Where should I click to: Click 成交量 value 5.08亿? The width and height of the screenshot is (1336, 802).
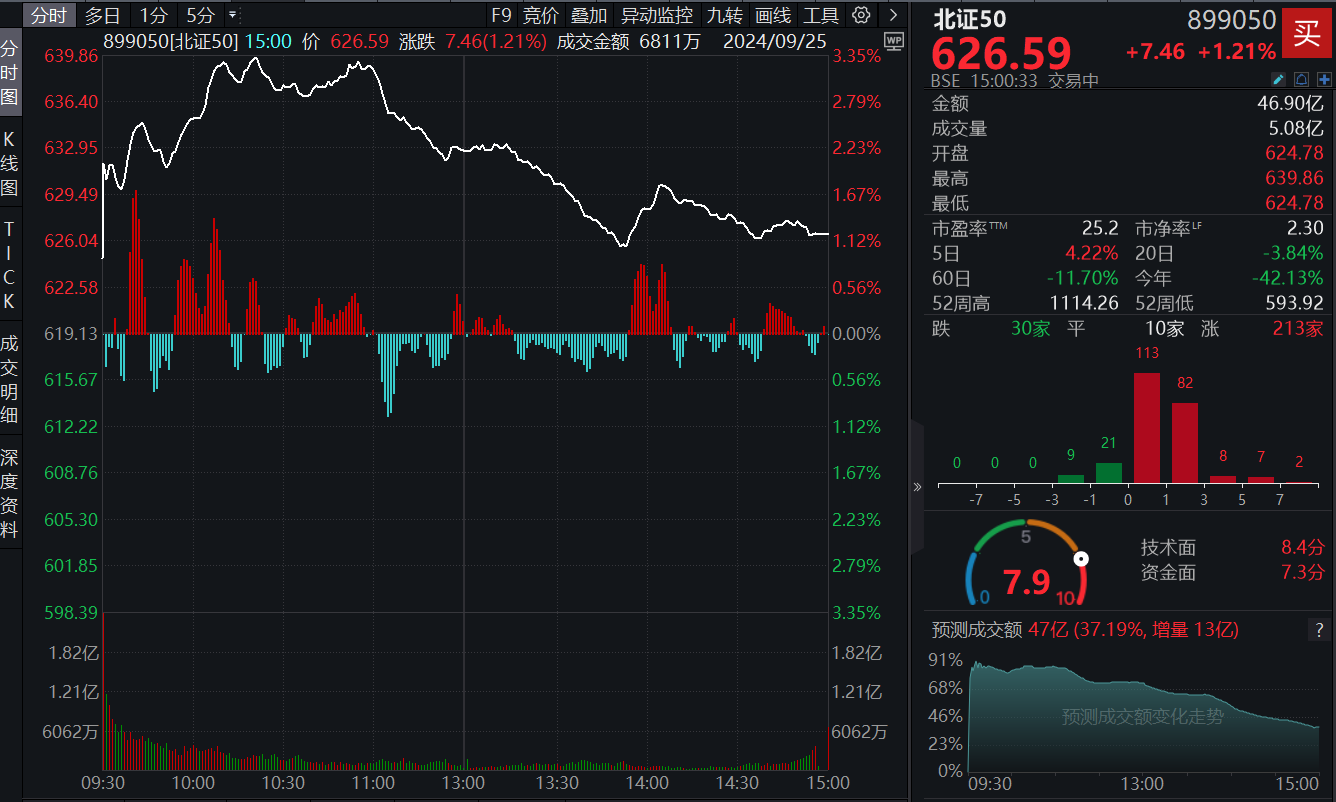pos(1297,129)
